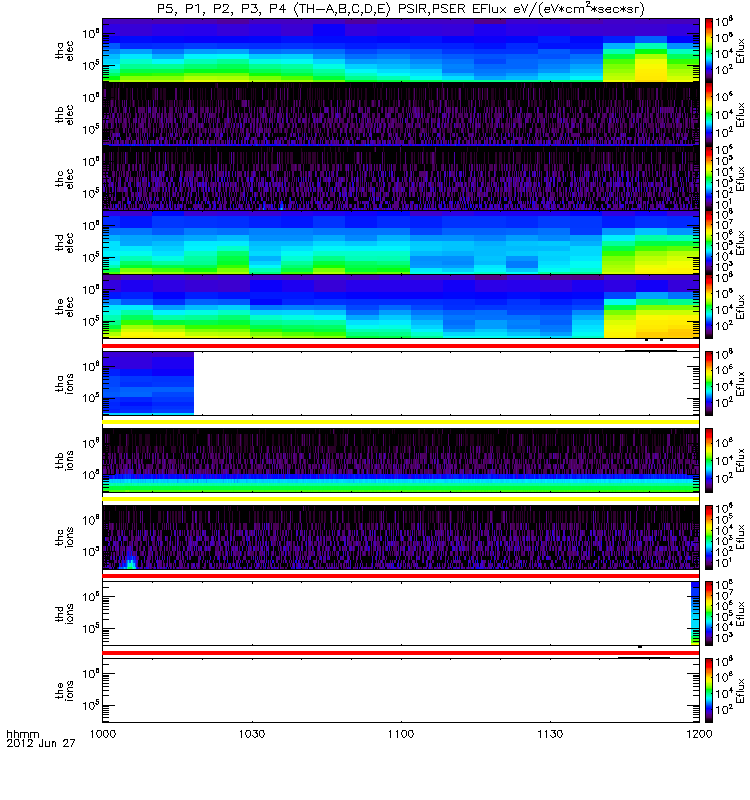Click the red status bar above the ions panel

(x=401, y=653)
